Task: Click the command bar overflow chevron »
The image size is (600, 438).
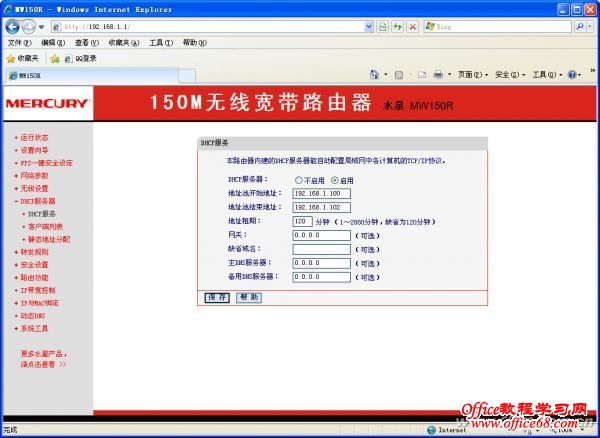Action: [593, 70]
